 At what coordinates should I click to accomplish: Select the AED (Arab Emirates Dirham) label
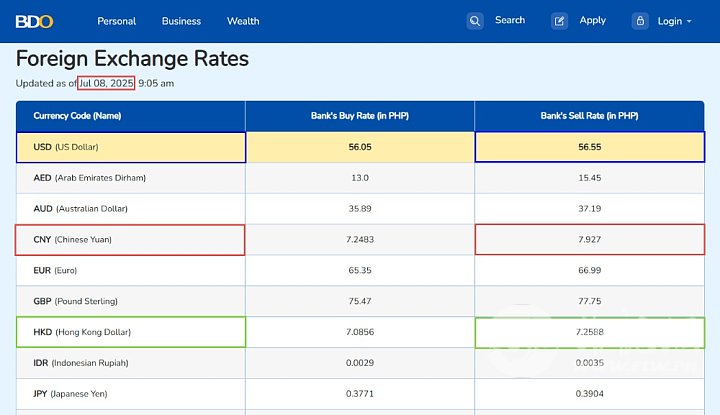coord(90,178)
